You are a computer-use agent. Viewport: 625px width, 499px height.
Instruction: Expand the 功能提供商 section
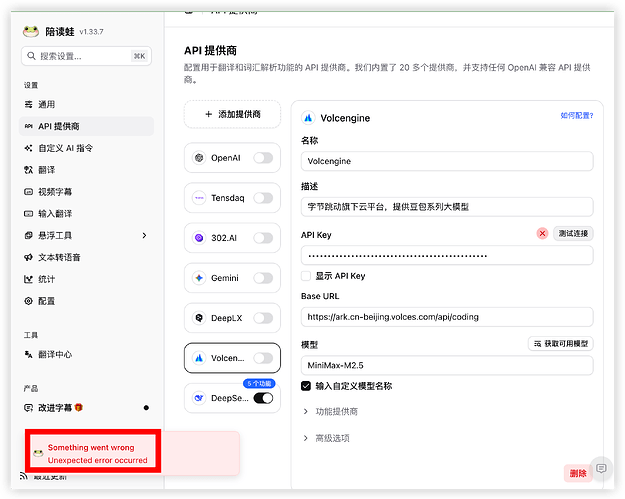[x=331, y=411]
